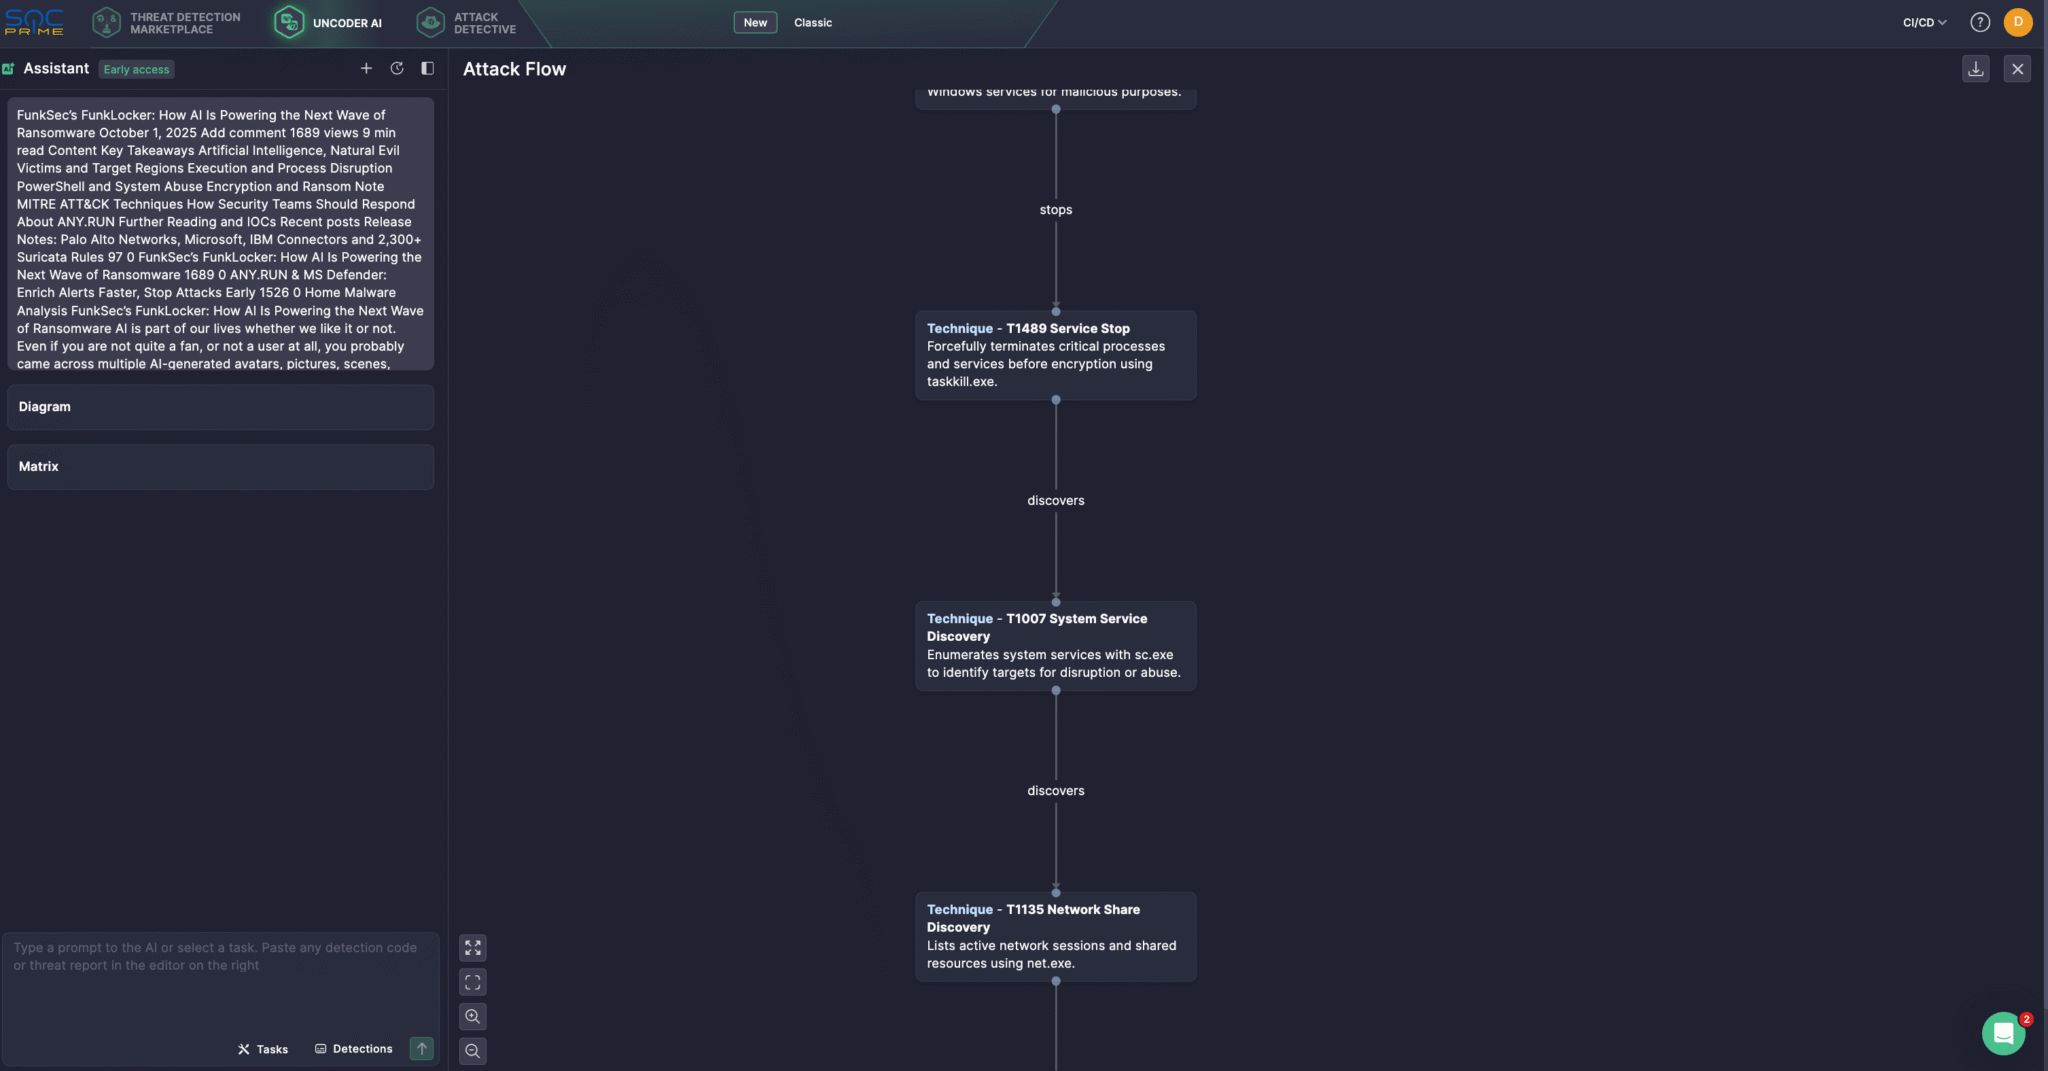Toggle the Assistant side panel layout icon
The height and width of the screenshot is (1071, 2048).
pos(428,68)
